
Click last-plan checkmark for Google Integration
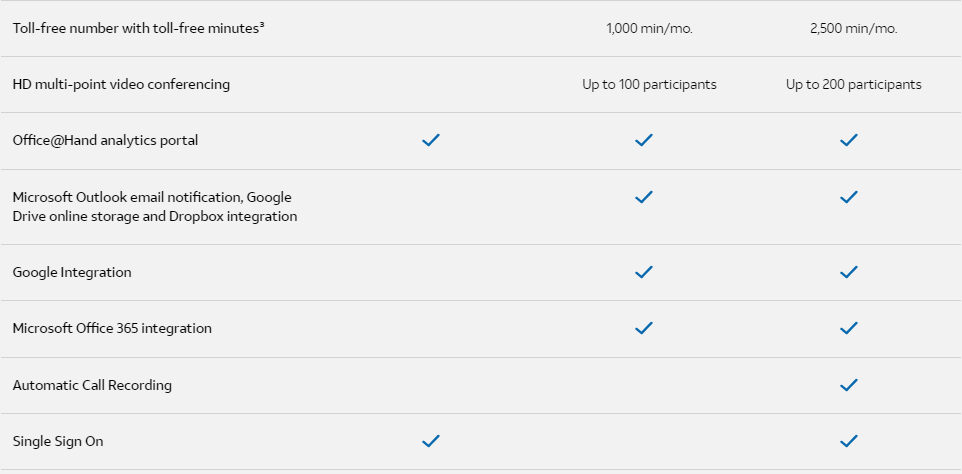click(848, 272)
